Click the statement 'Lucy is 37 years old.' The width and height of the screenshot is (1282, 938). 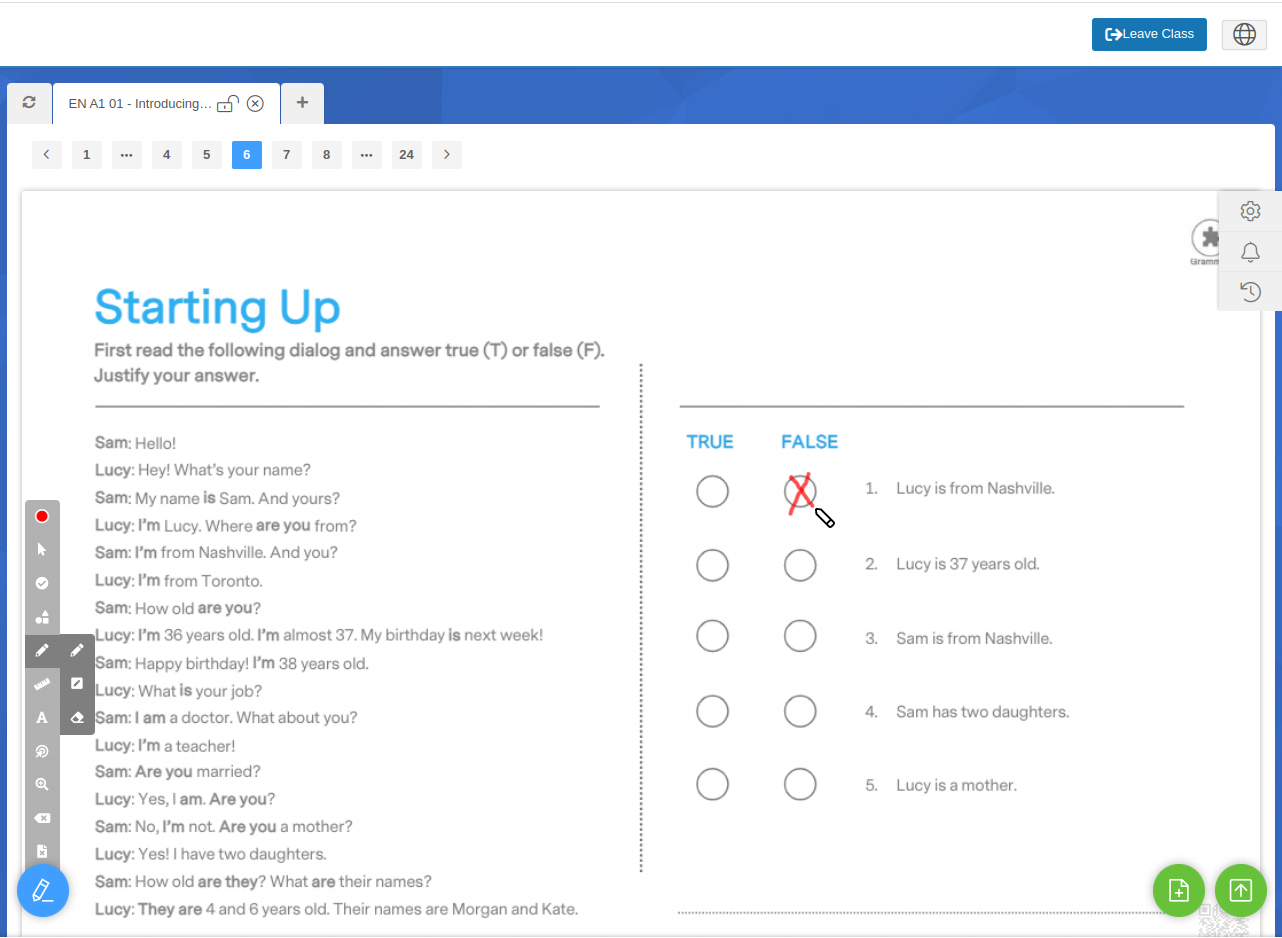pyautogui.click(x=967, y=564)
